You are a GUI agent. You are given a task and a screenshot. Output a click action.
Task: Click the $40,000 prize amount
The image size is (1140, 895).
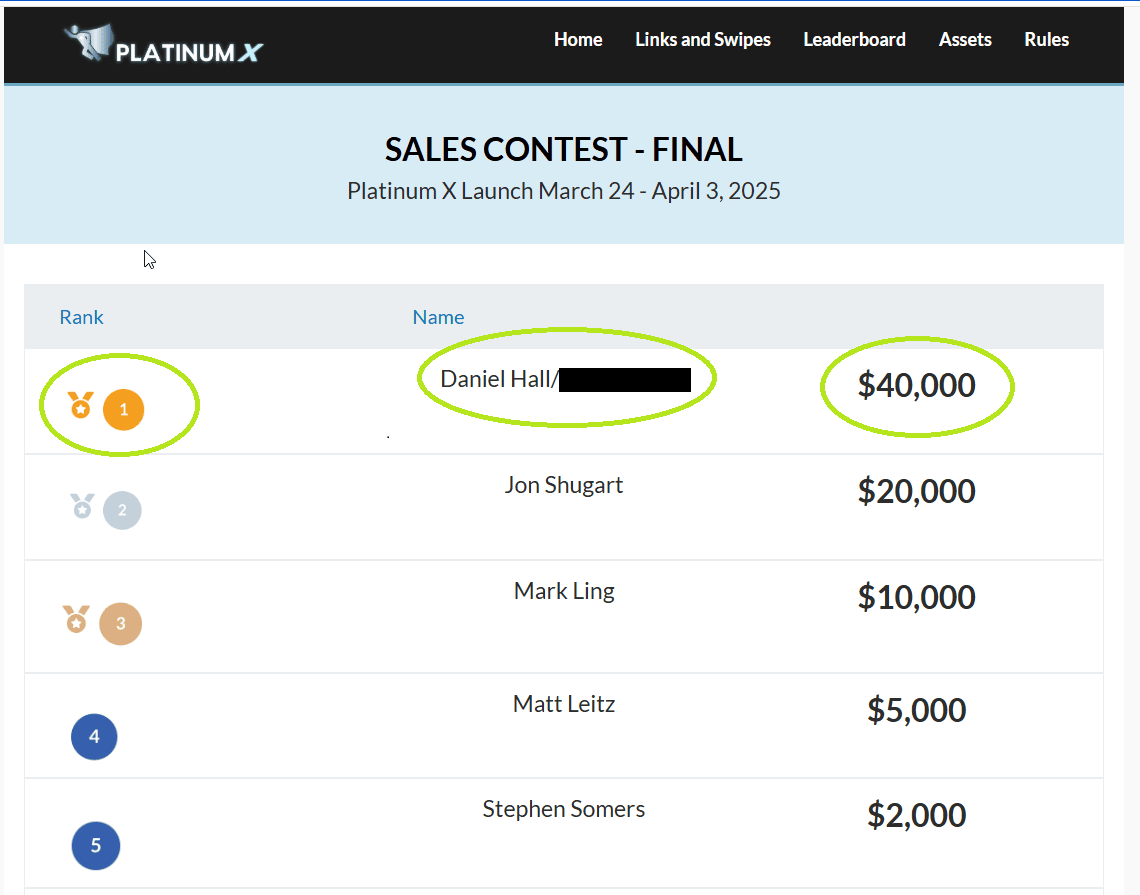tap(916, 385)
